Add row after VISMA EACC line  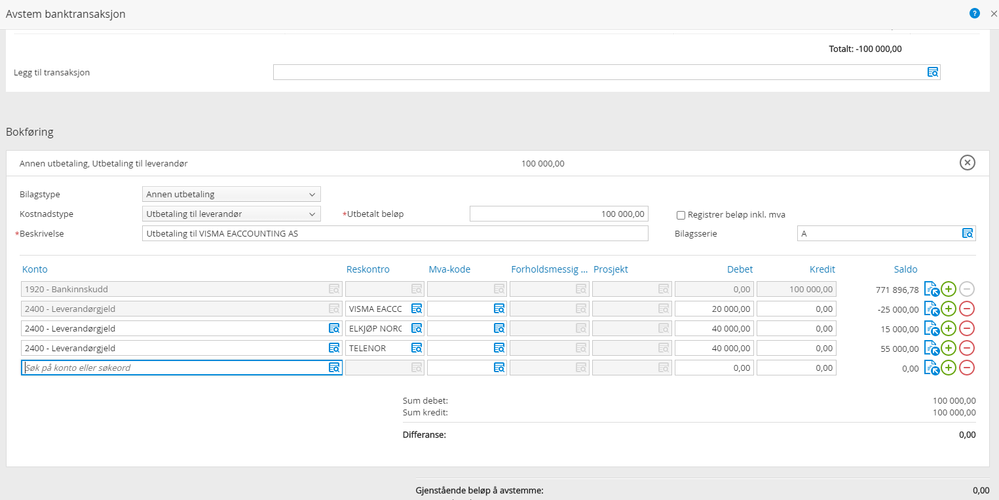[949, 309]
